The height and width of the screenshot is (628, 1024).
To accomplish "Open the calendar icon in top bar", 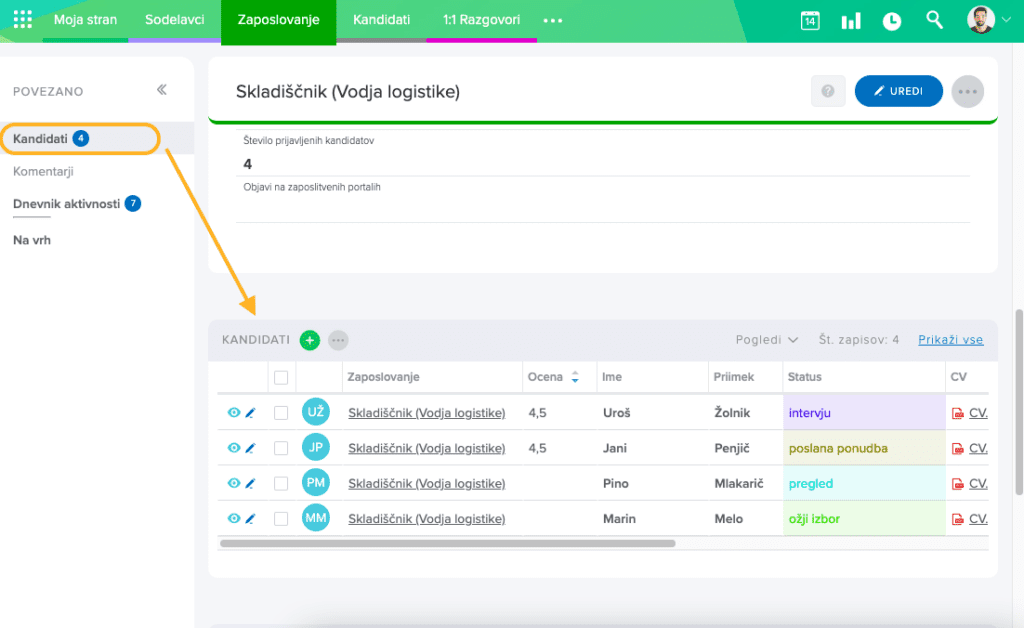I will [810, 21].
